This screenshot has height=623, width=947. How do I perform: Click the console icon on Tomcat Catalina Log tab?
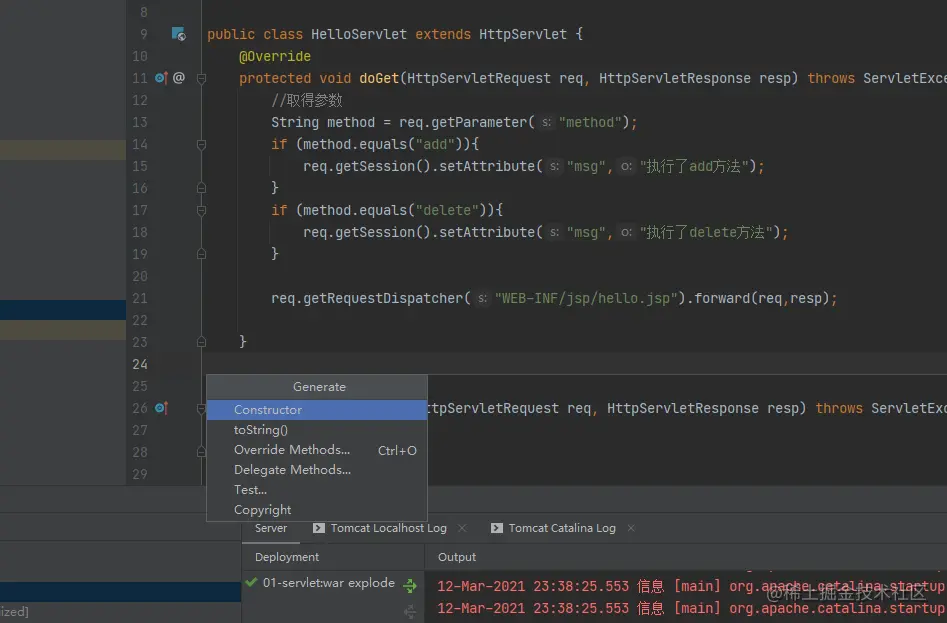tap(496, 528)
